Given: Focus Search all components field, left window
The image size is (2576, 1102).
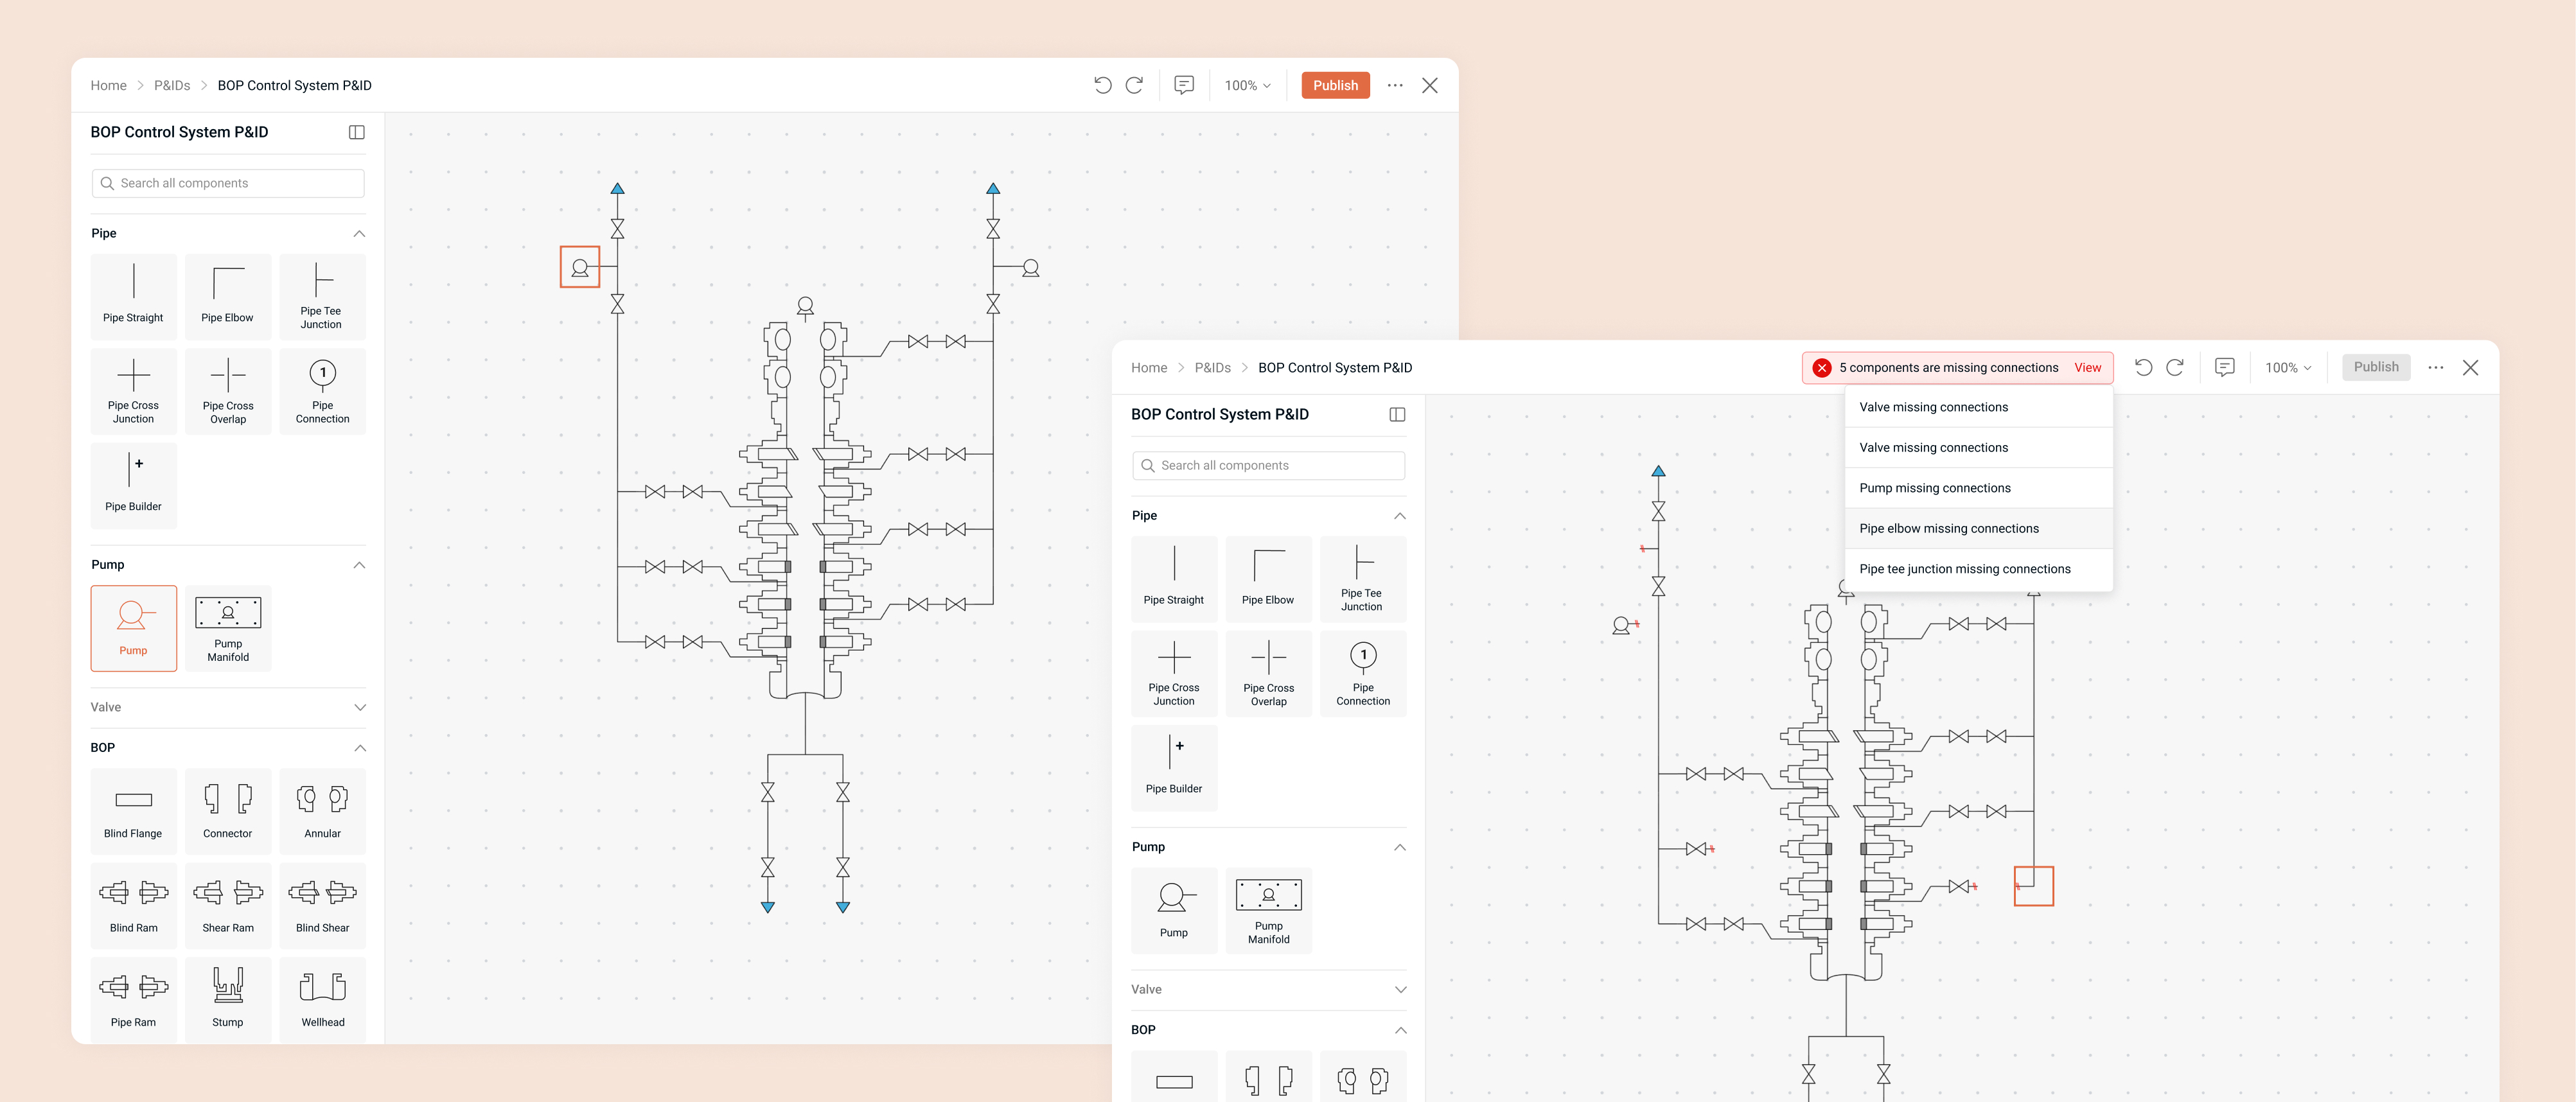Looking at the screenshot, I should [x=228, y=183].
